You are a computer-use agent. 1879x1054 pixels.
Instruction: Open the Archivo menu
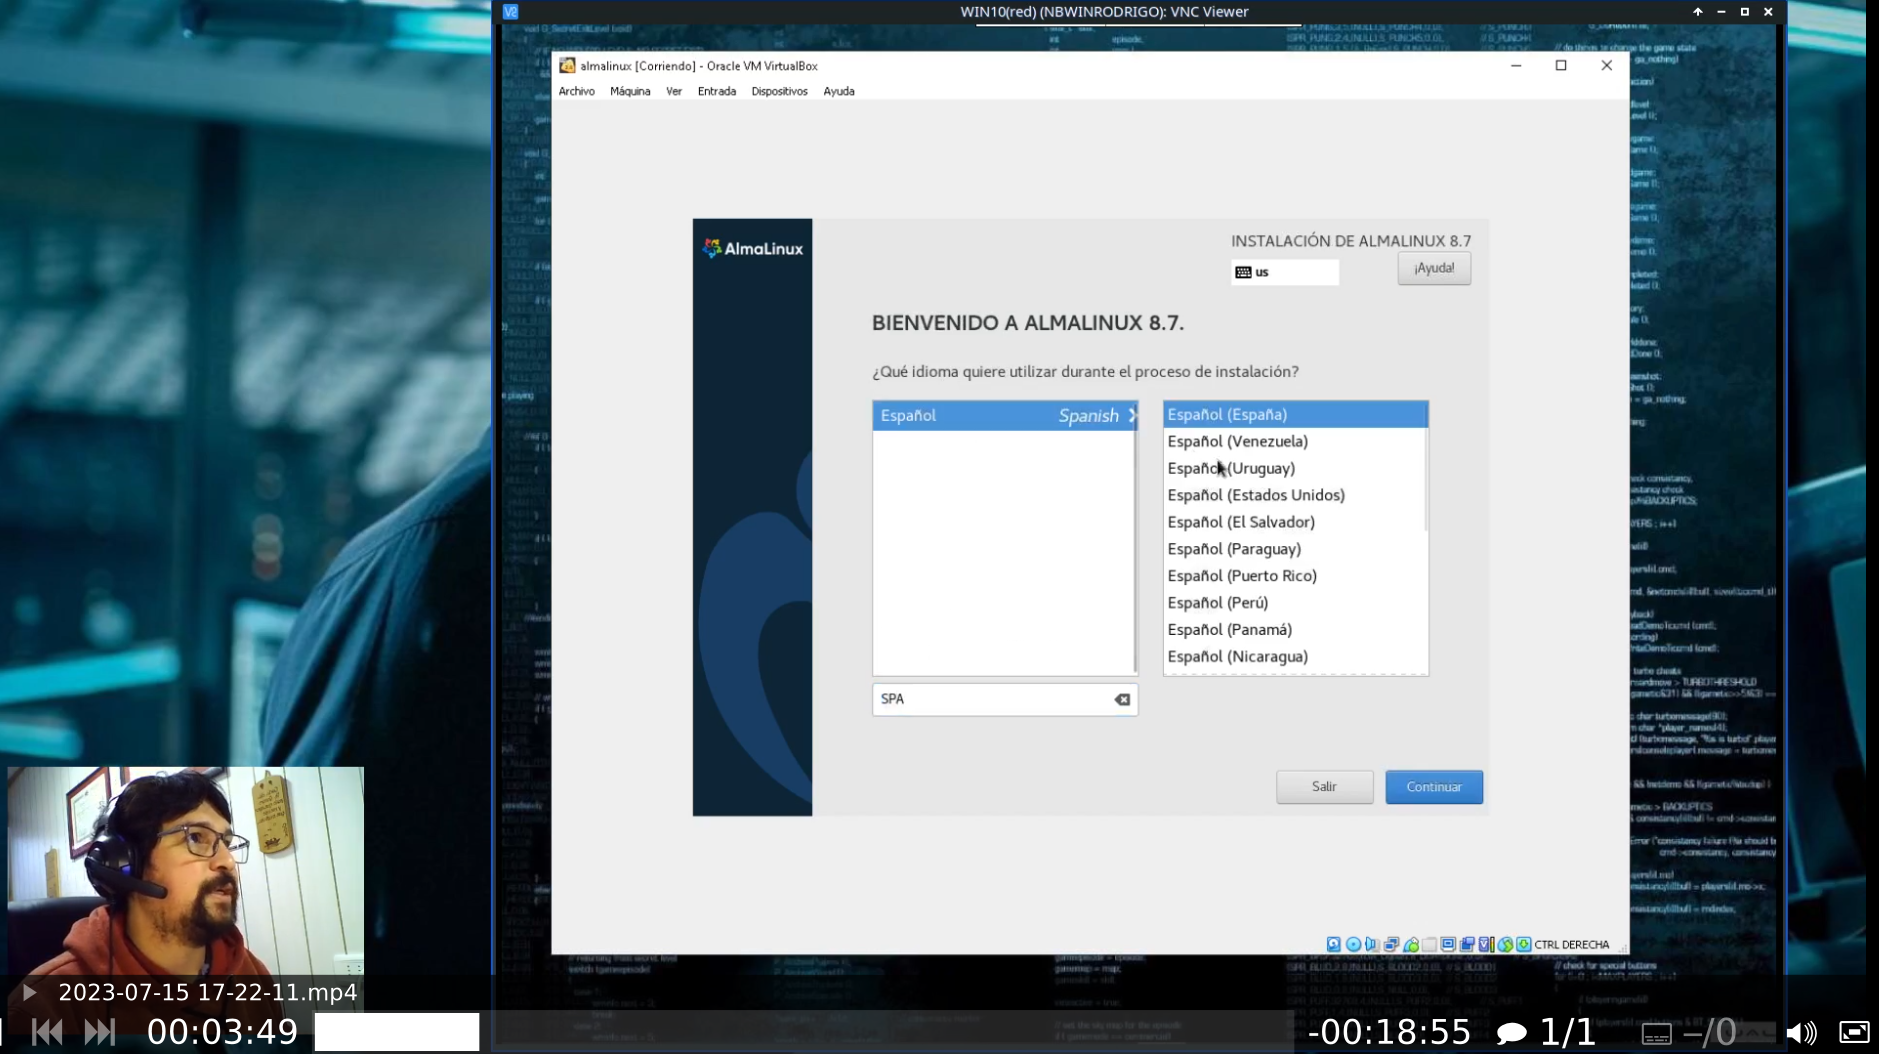pyautogui.click(x=576, y=91)
